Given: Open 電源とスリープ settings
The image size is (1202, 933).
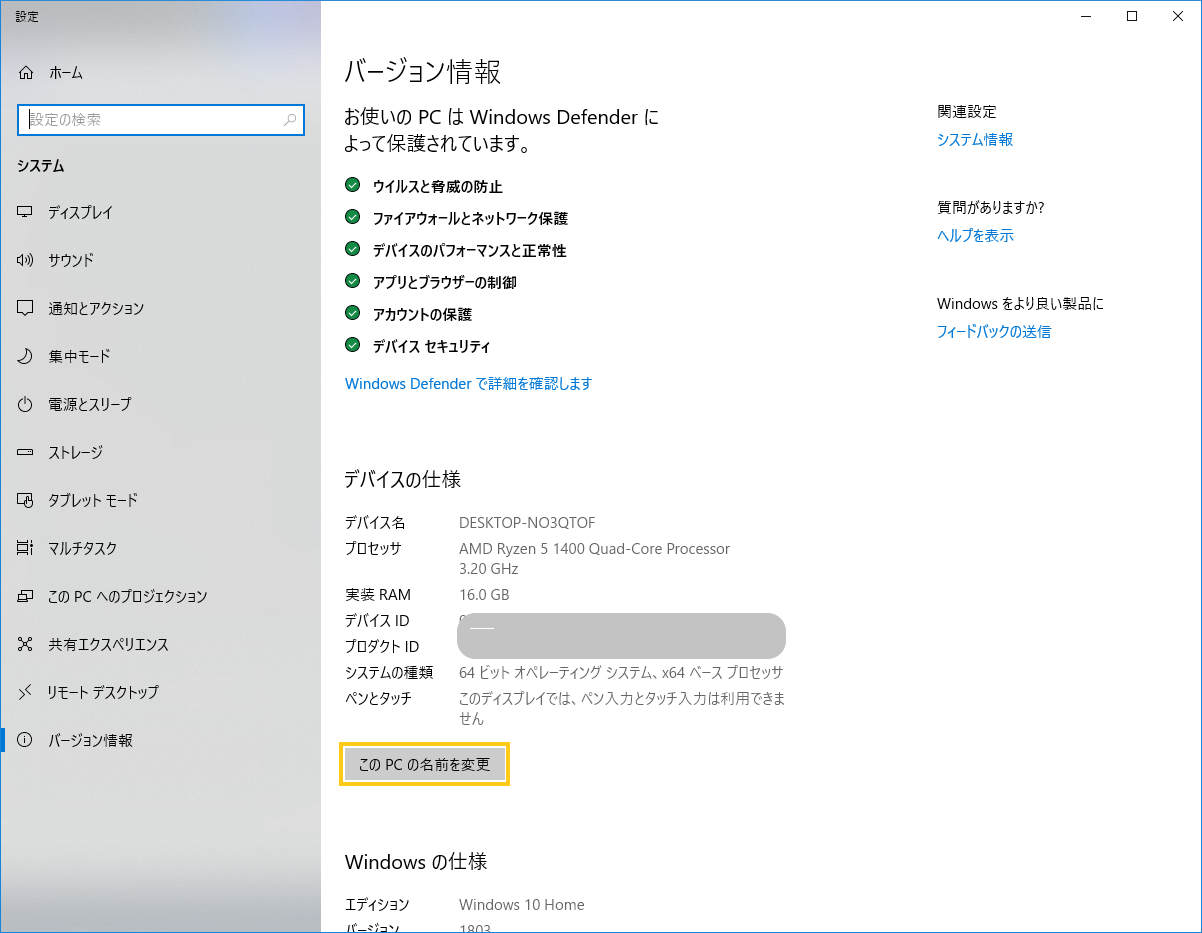Looking at the screenshot, I should (160, 404).
